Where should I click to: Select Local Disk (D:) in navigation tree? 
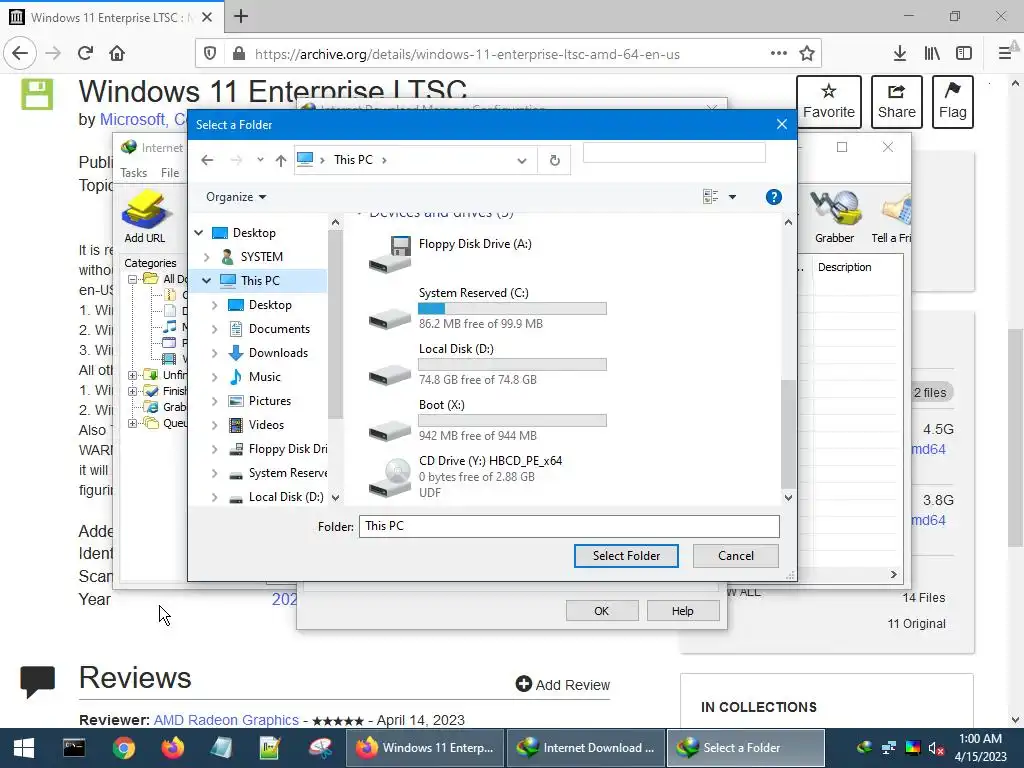click(x=286, y=497)
